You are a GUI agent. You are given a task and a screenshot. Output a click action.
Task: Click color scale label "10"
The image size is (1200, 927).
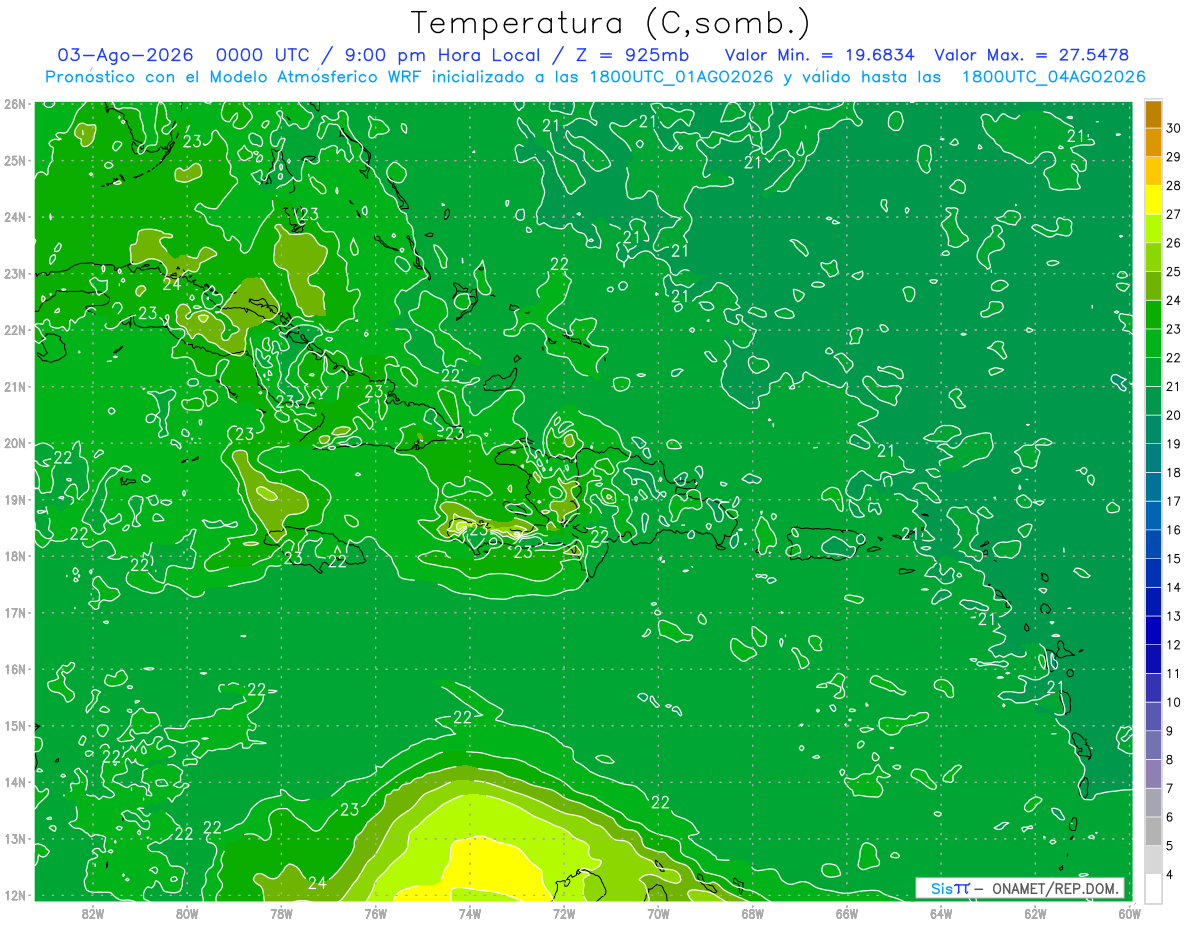[x=1174, y=702]
